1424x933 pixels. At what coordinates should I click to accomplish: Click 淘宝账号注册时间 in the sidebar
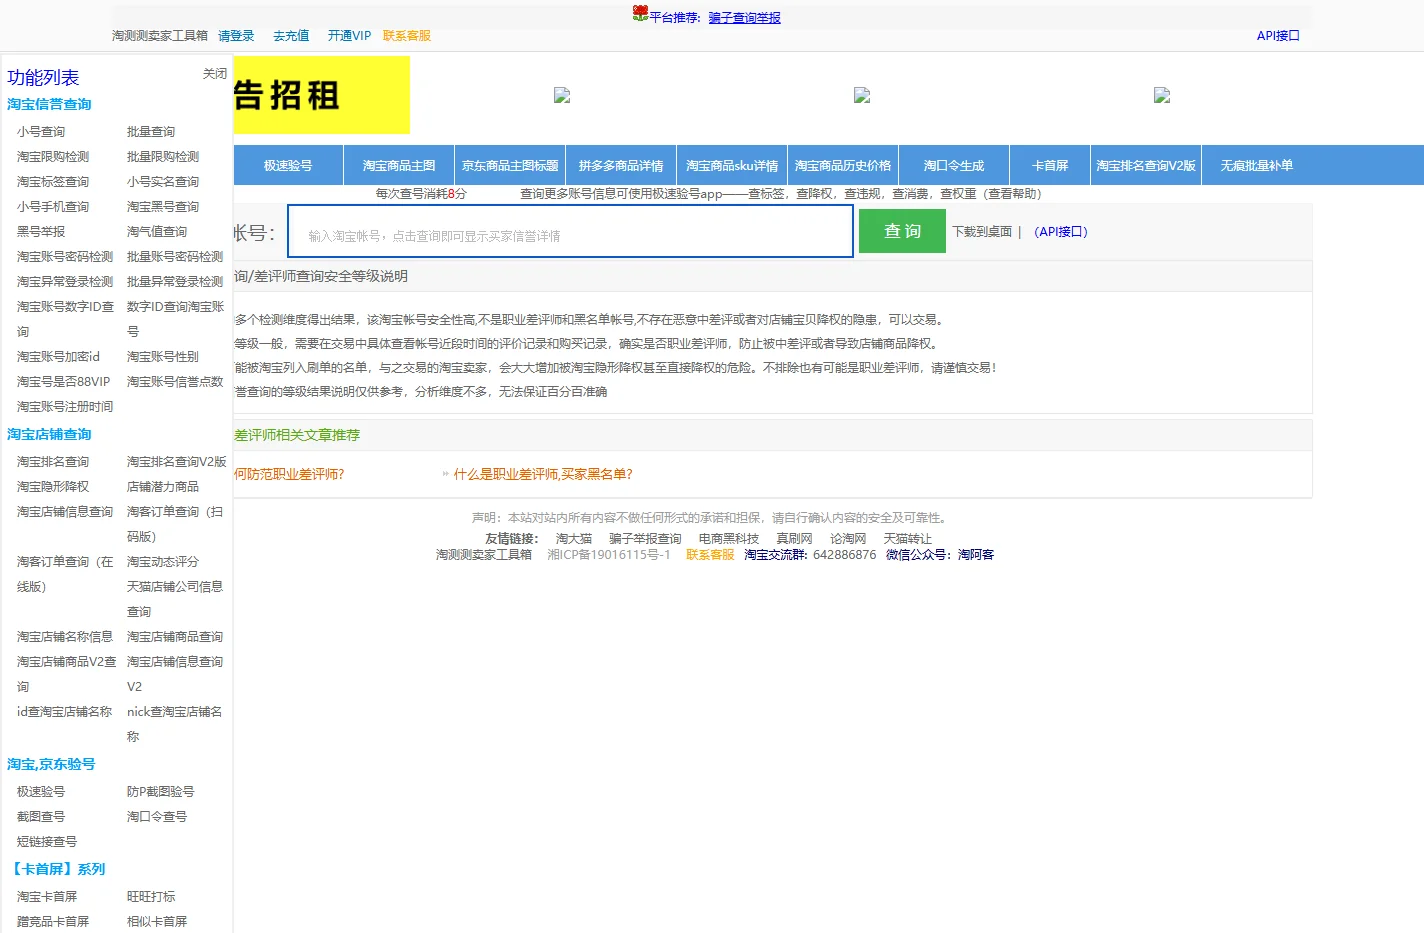[65, 407]
